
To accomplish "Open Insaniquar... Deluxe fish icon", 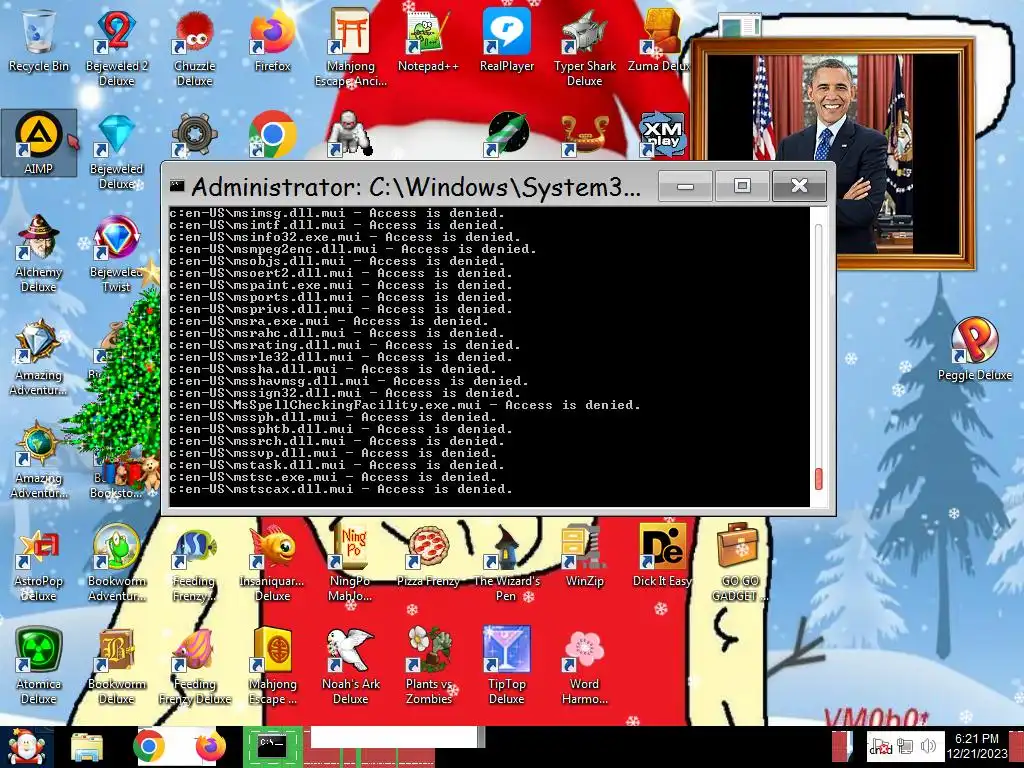I will [272, 563].
